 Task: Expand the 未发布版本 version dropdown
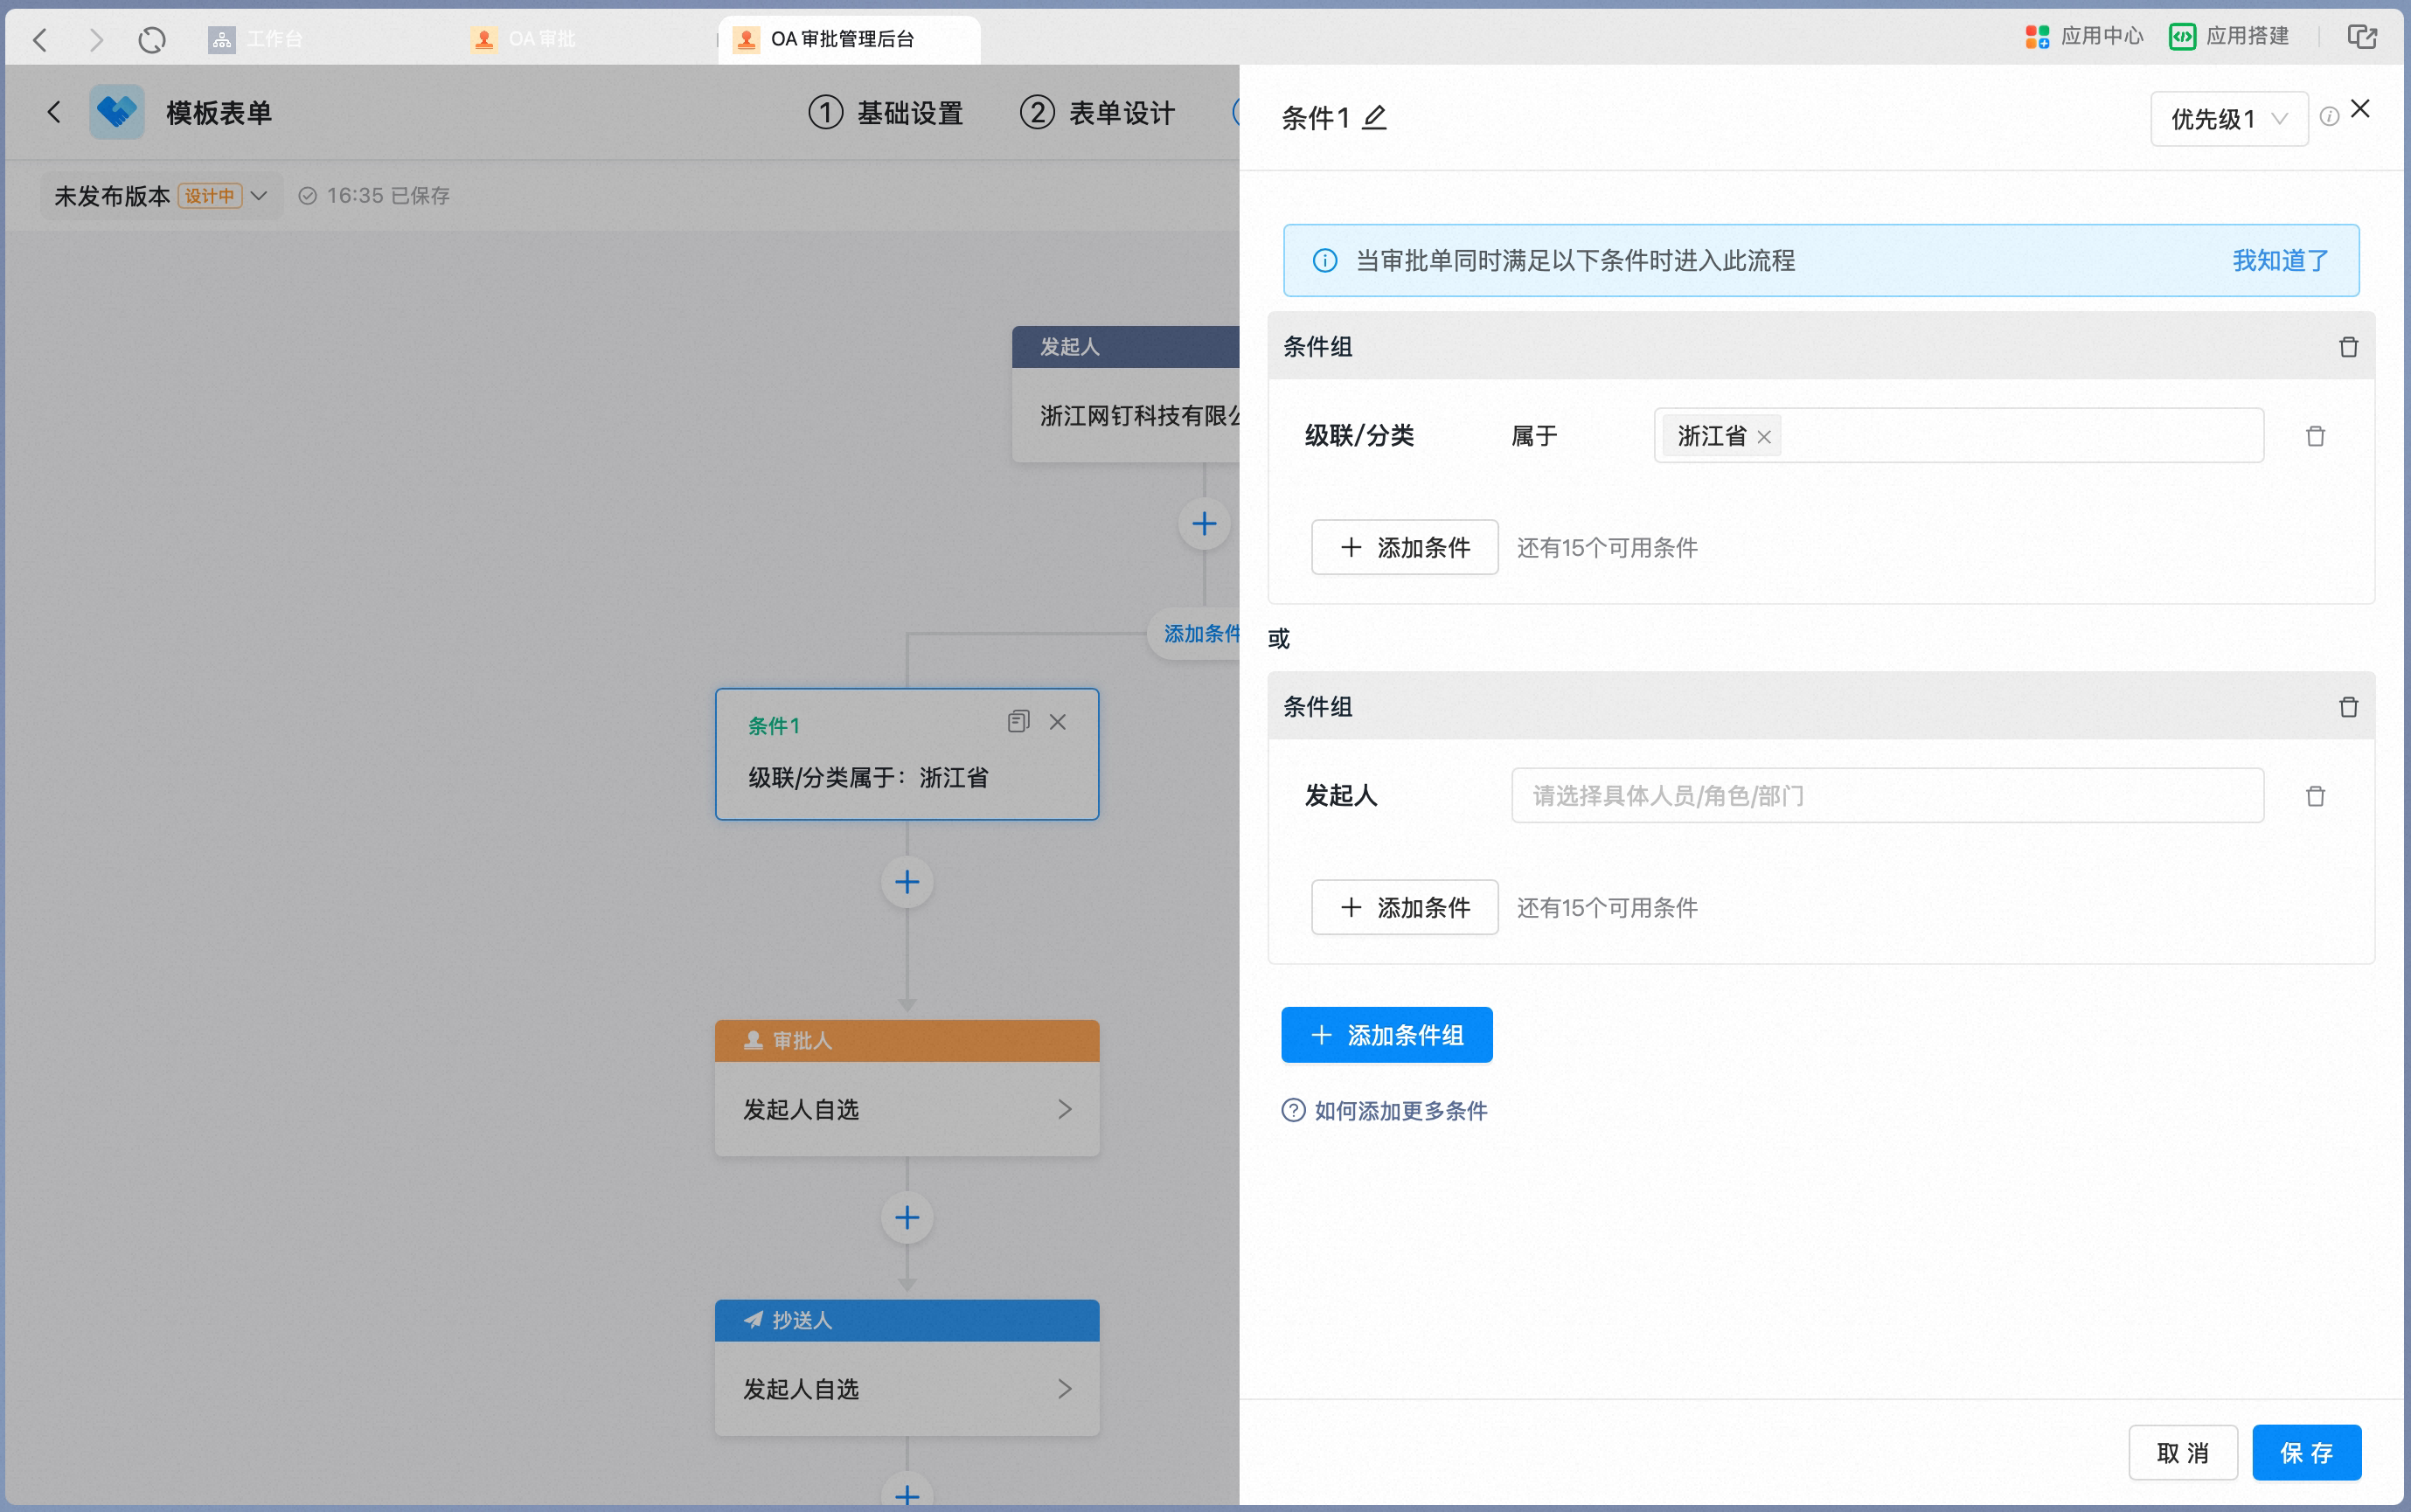[162, 196]
